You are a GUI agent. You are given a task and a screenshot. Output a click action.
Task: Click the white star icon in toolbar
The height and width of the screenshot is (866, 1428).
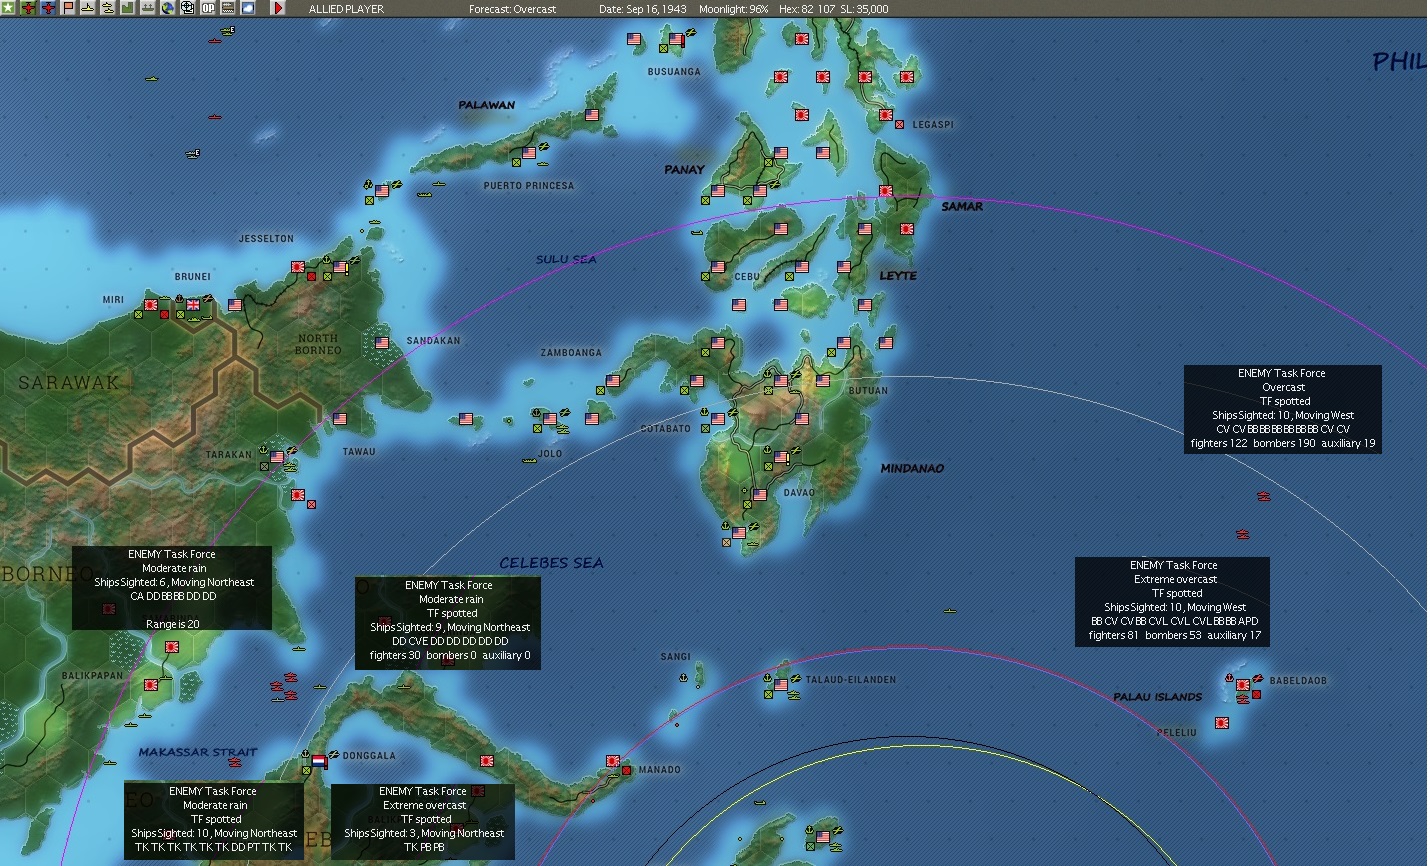click(8, 8)
